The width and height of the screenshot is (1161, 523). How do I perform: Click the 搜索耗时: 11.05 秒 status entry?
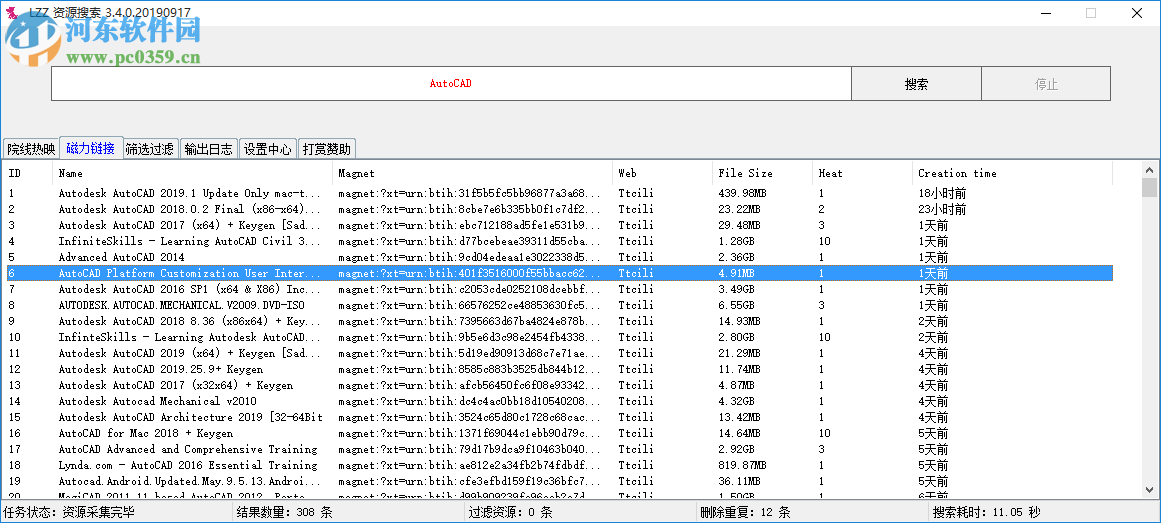coord(987,512)
